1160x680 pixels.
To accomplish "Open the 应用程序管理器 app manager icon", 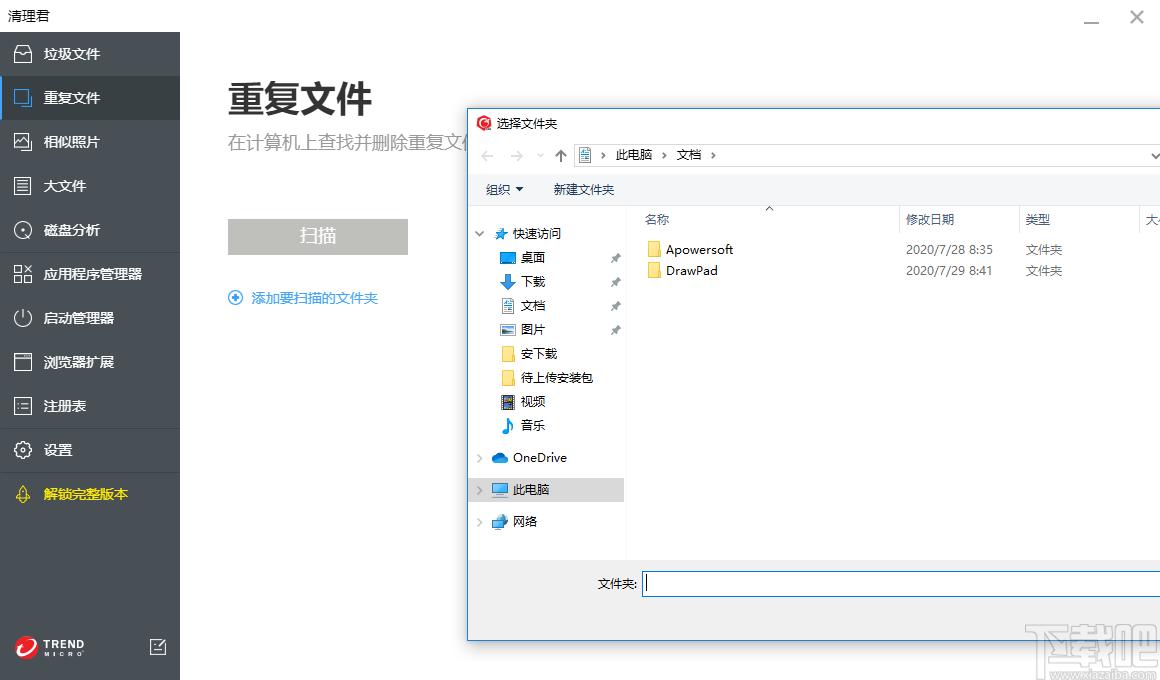I will (x=23, y=274).
